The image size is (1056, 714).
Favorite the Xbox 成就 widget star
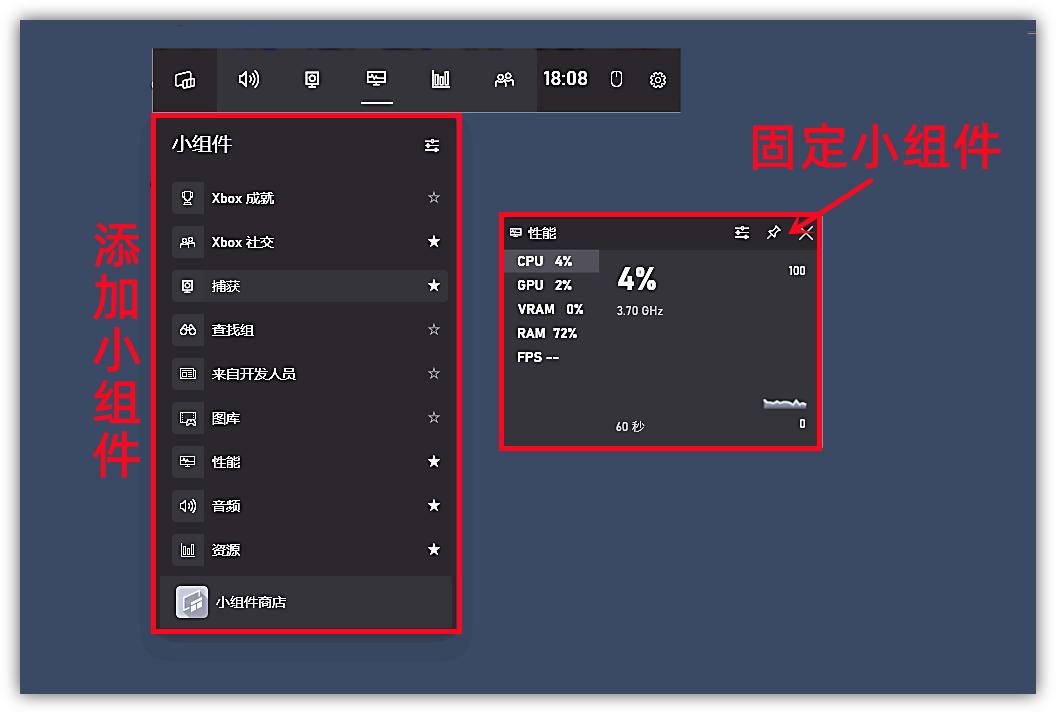tap(434, 198)
